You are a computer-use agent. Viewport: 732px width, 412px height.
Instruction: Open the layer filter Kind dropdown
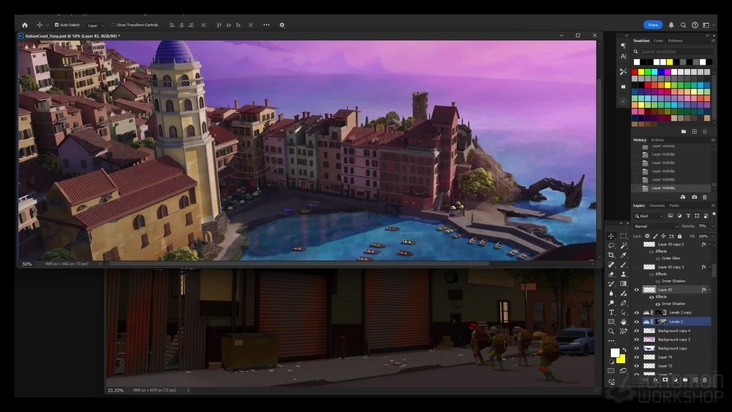[x=648, y=216]
